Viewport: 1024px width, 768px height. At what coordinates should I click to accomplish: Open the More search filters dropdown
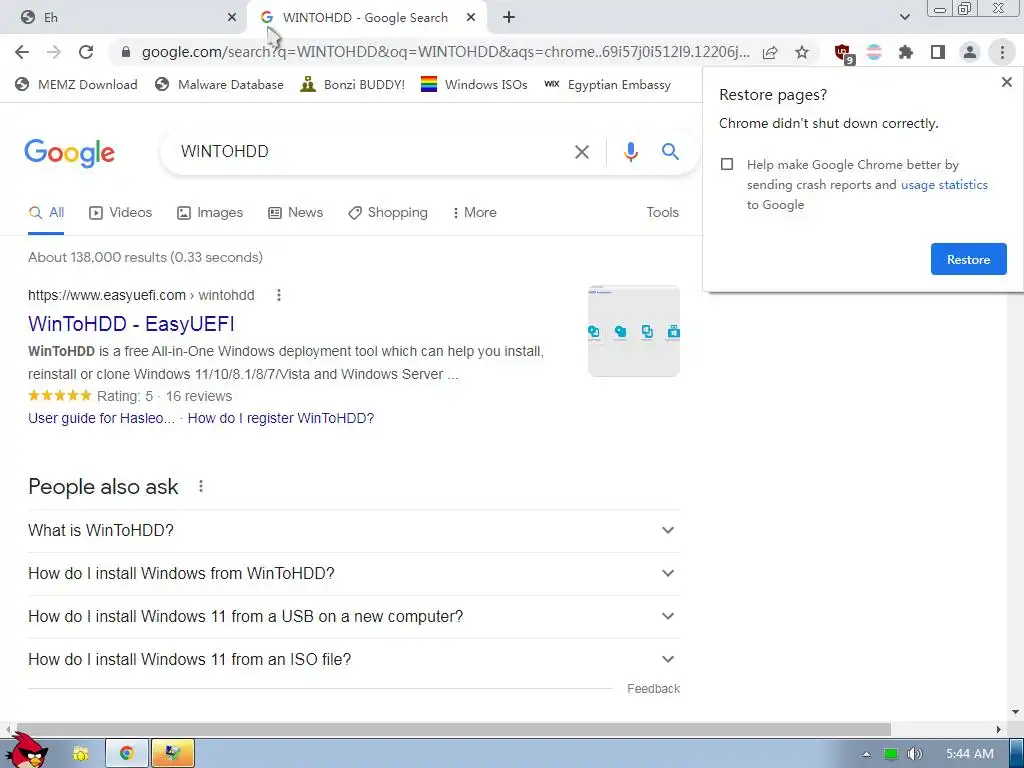(x=474, y=213)
